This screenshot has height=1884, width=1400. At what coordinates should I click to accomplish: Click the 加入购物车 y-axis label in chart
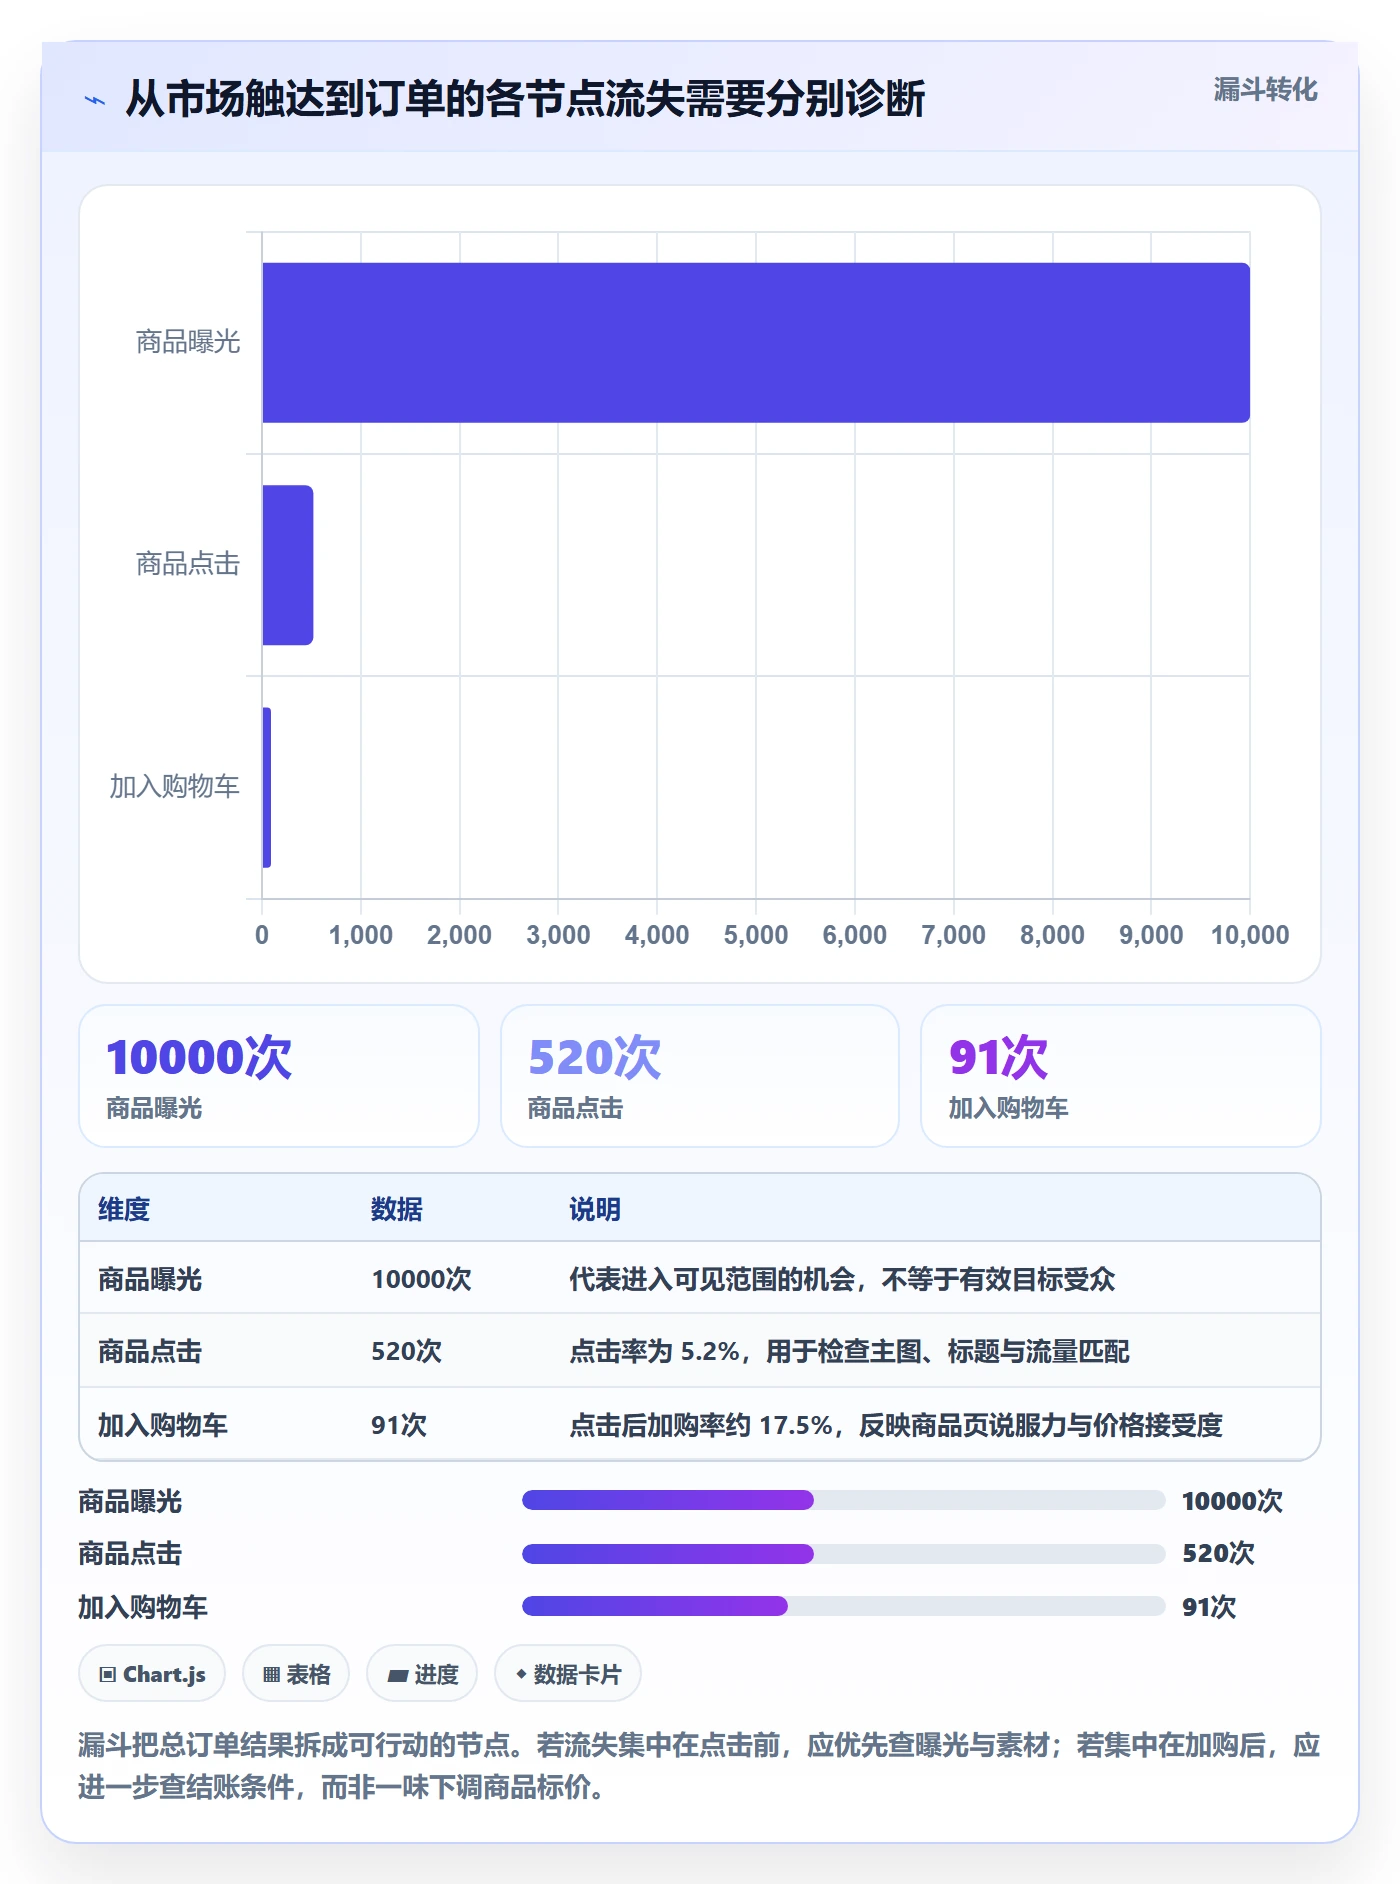coord(175,786)
